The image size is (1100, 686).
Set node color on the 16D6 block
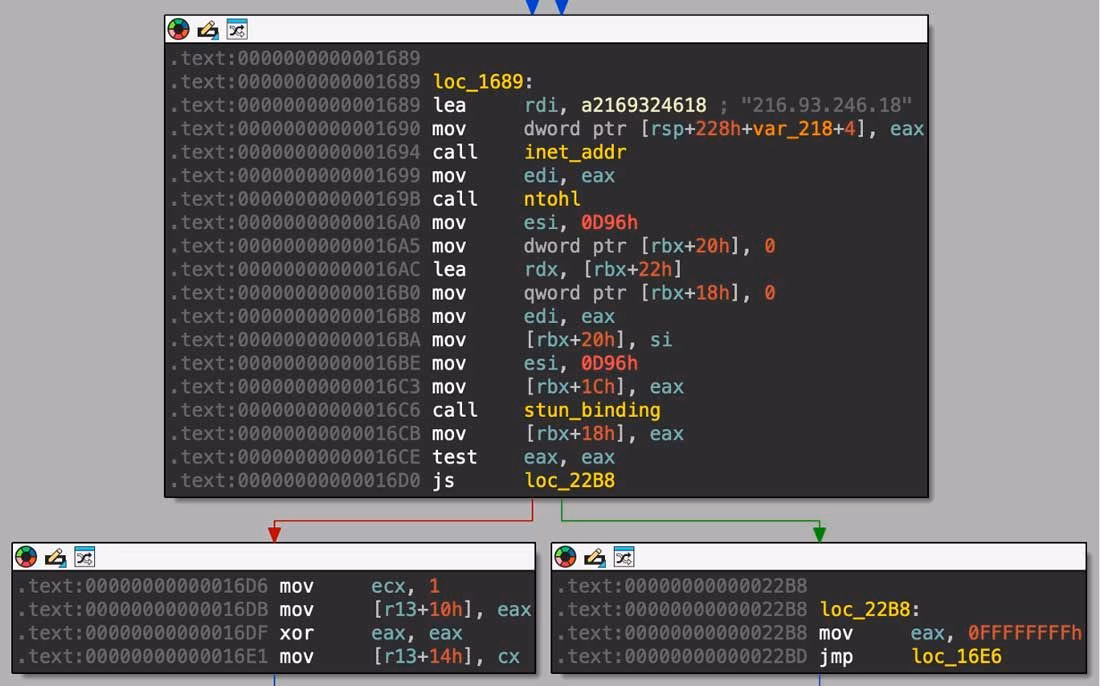point(26,557)
